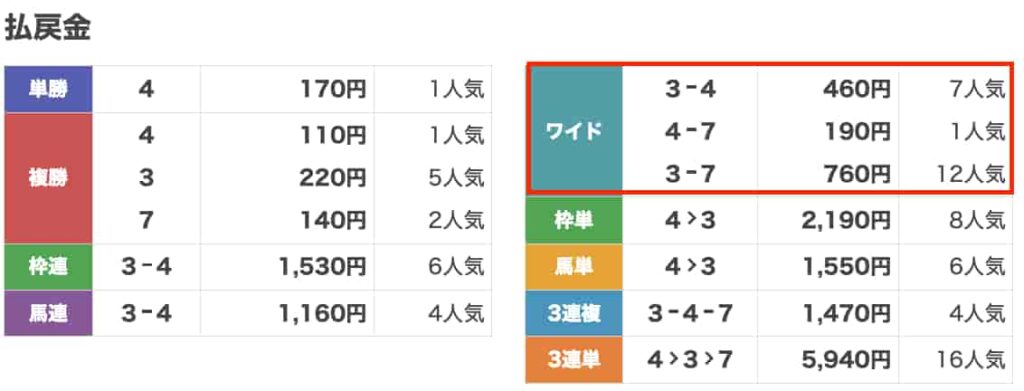Click the 払戻金 heading
Screen dimensions: 1024x391
pos(47,29)
